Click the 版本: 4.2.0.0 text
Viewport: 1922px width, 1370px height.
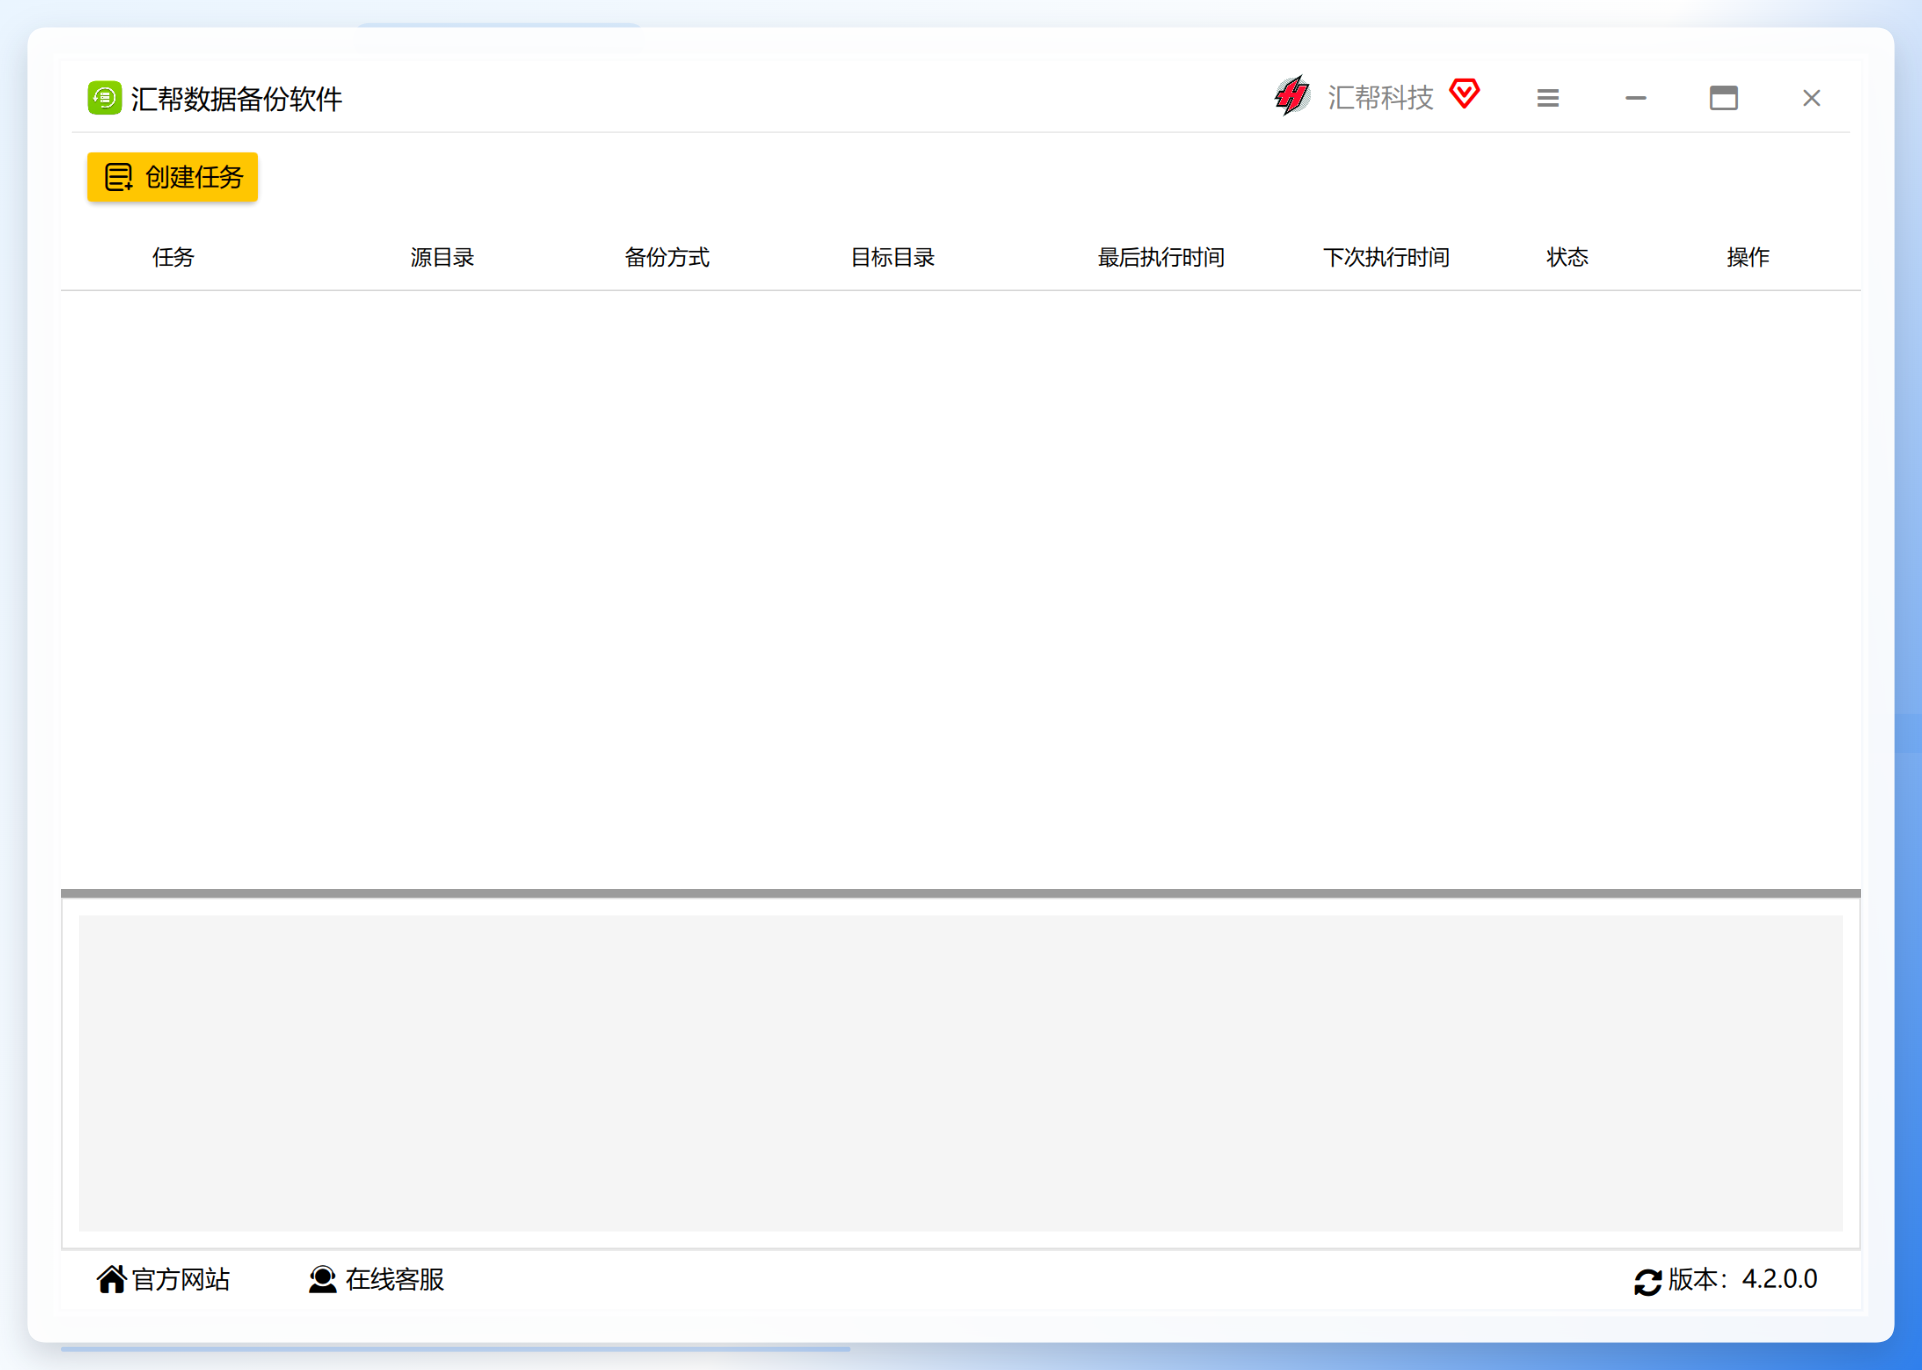point(1743,1279)
